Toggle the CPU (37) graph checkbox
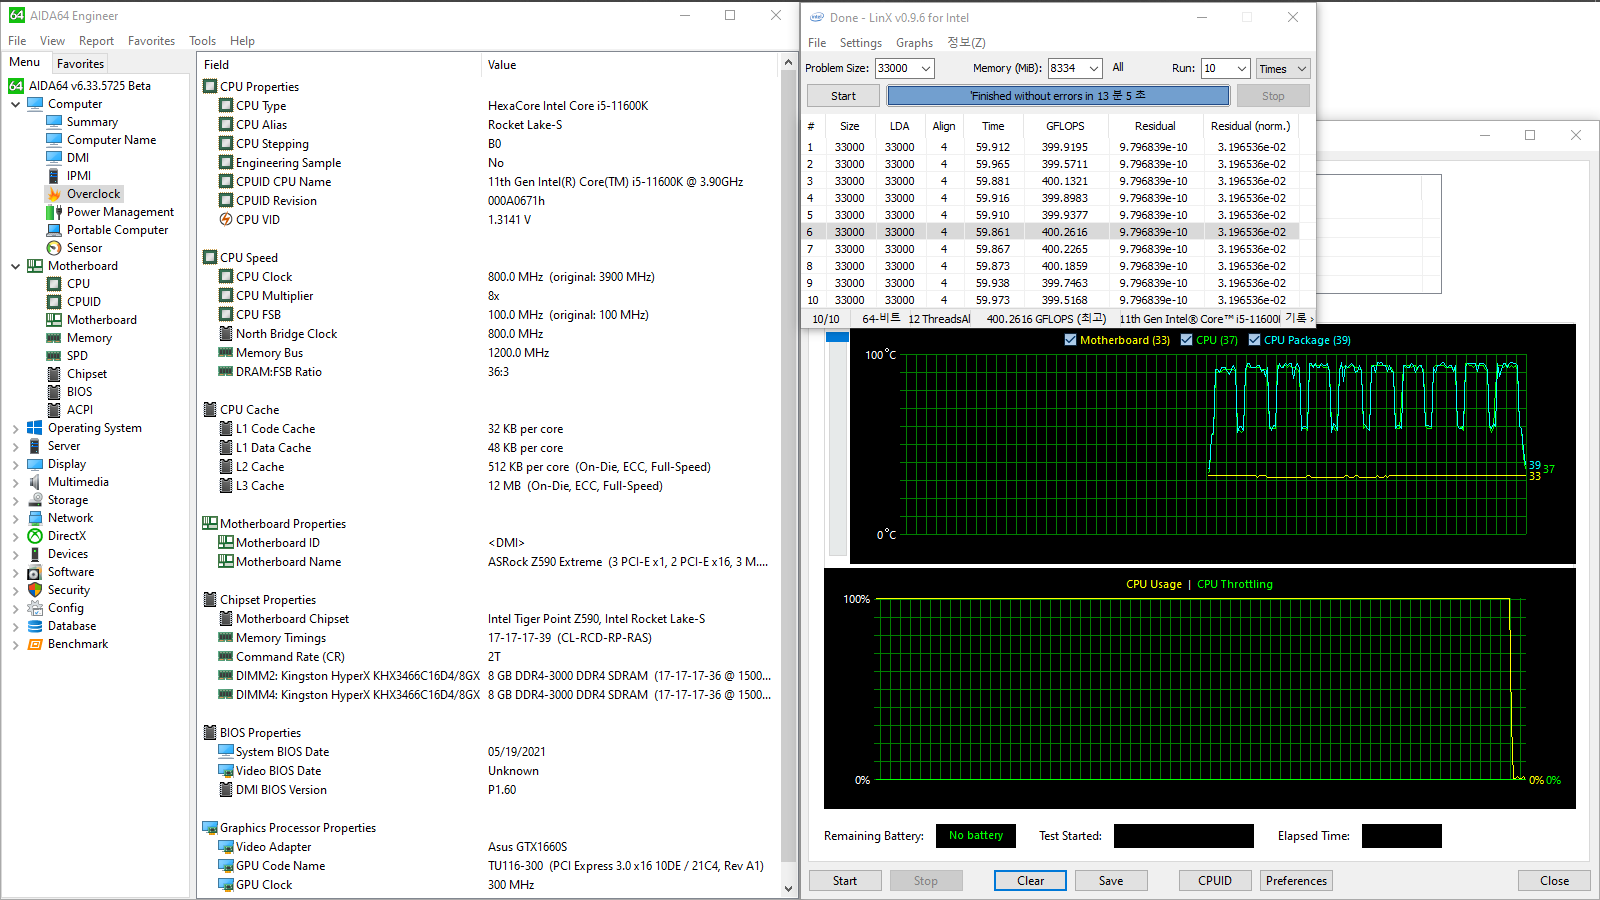1600x900 pixels. [1188, 340]
